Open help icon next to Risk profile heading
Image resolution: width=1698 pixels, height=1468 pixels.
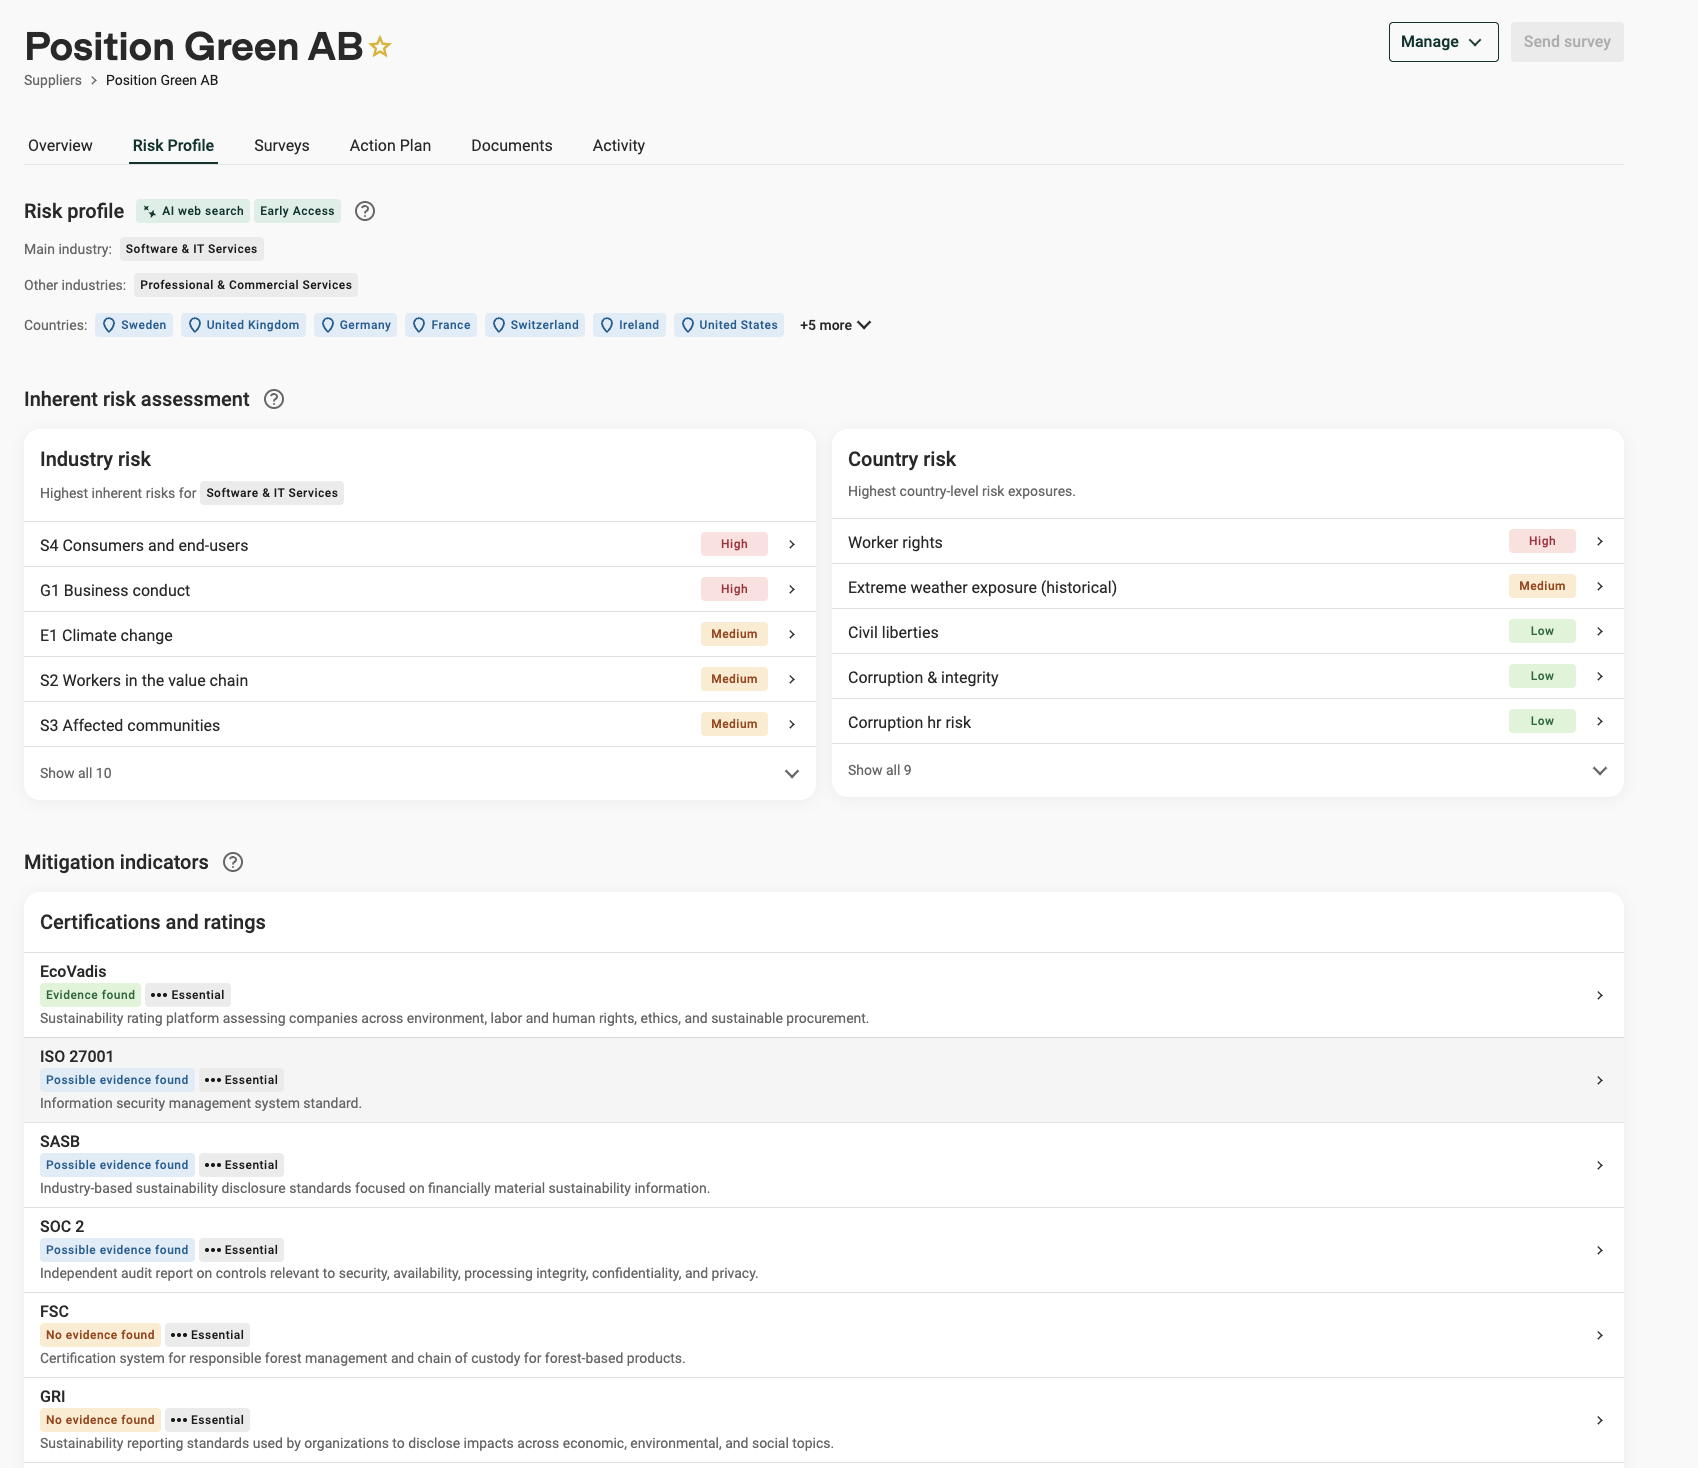(x=365, y=211)
